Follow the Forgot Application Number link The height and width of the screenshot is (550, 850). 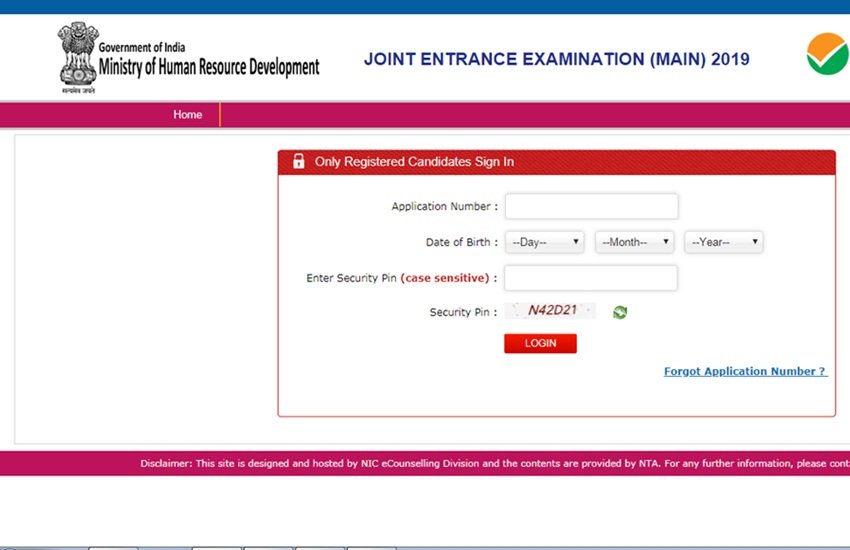click(745, 371)
